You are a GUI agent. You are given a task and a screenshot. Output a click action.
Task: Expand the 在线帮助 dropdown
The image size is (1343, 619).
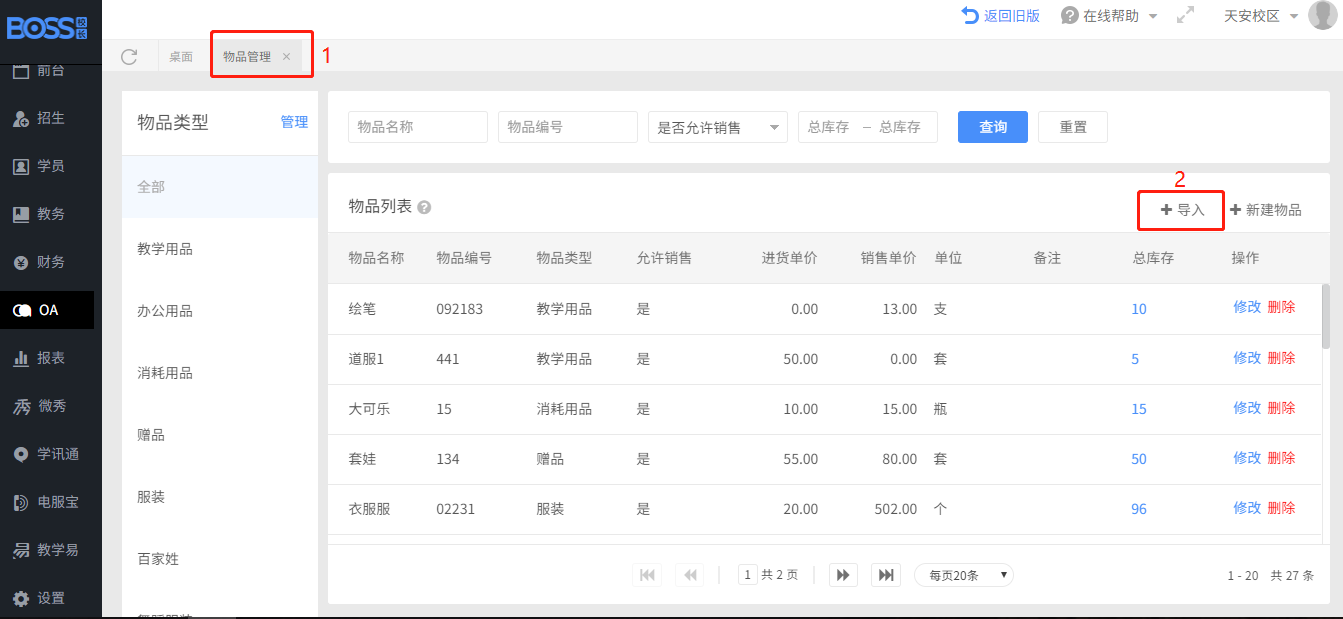[1109, 16]
